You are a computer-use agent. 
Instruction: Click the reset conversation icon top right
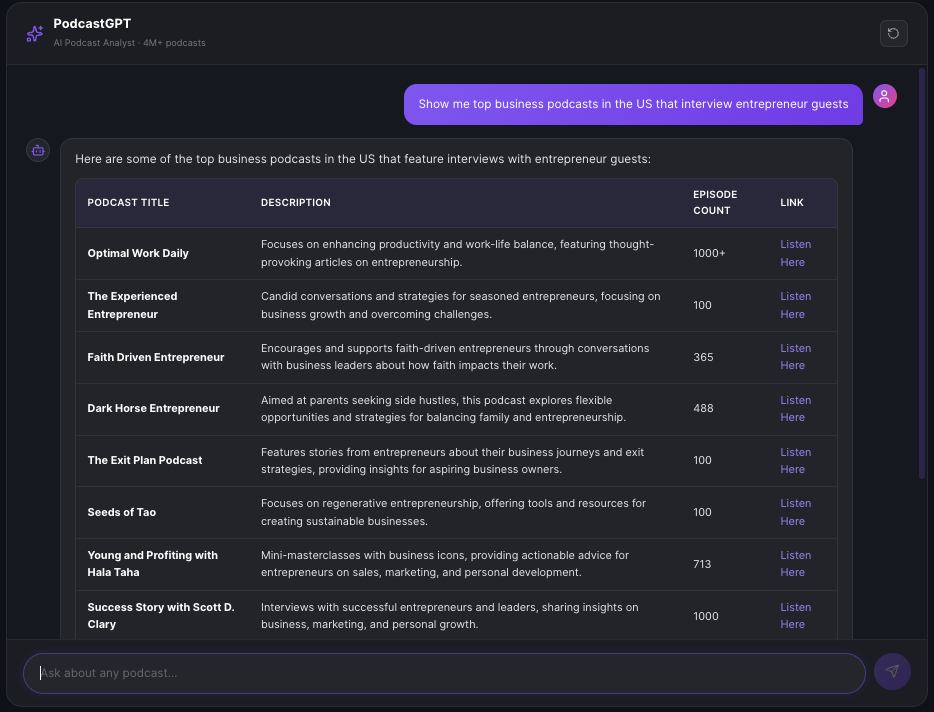click(893, 33)
